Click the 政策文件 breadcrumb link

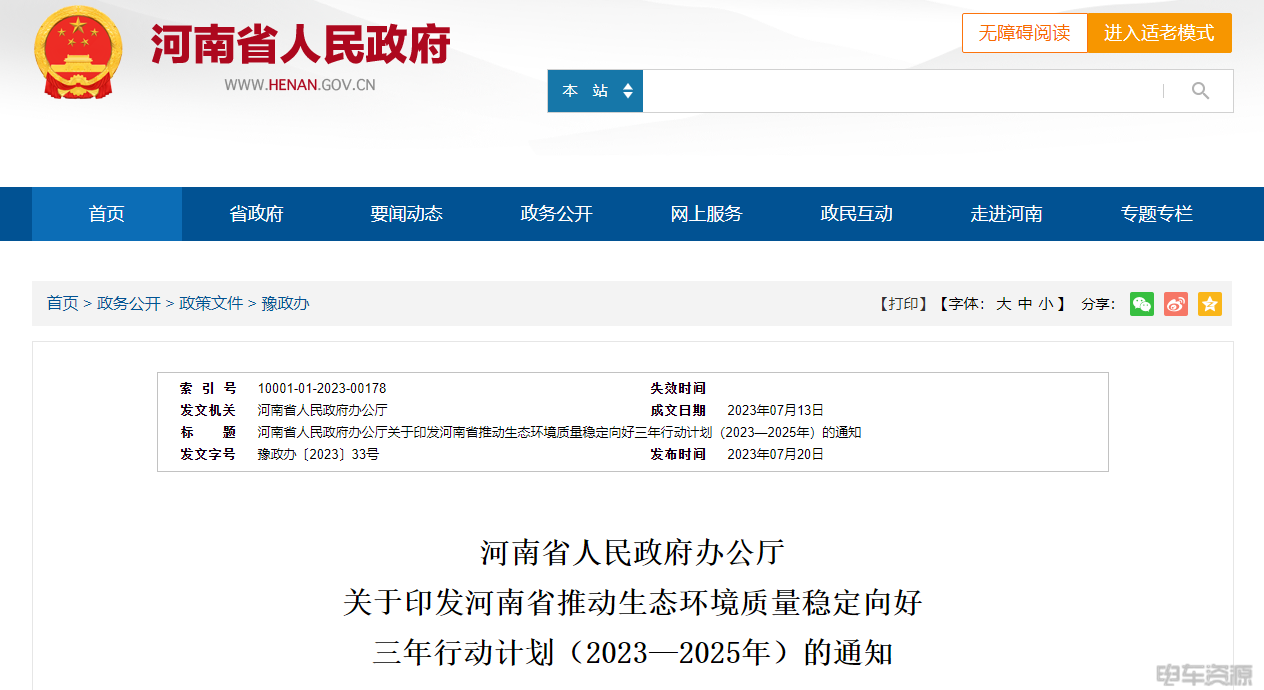point(211,303)
